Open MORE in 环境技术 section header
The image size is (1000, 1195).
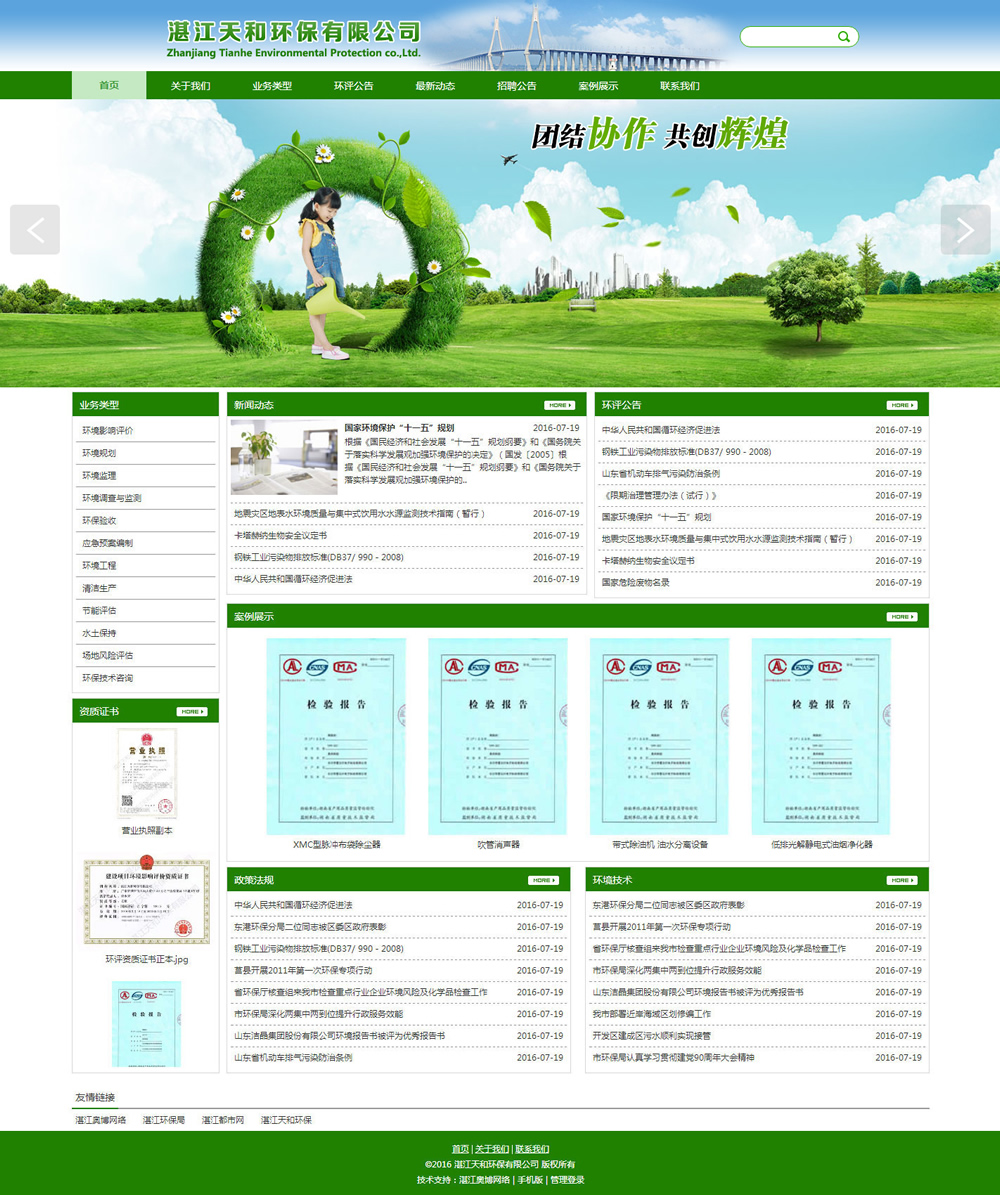pos(901,880)
